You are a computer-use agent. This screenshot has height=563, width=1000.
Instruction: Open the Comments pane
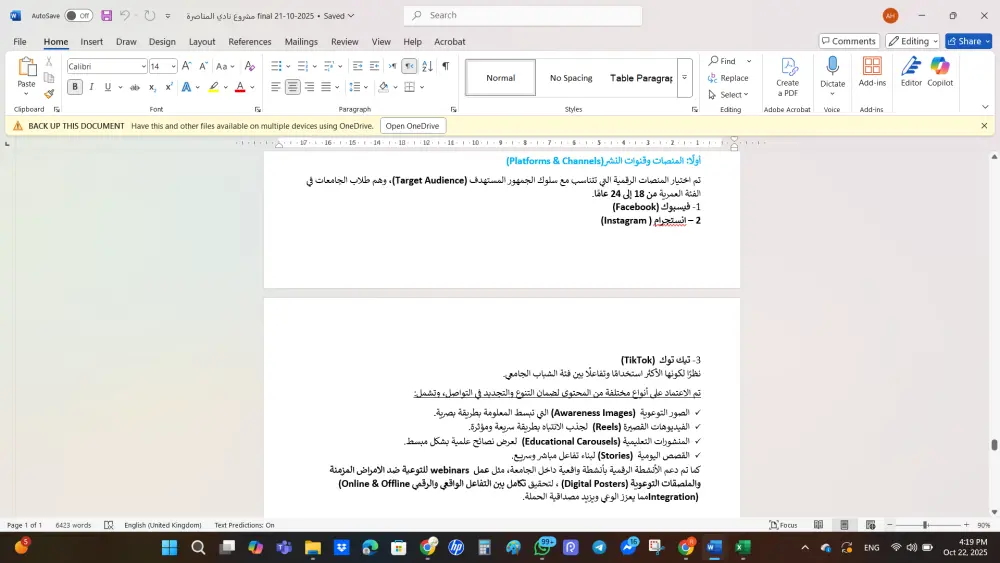[x=849, y=41]
